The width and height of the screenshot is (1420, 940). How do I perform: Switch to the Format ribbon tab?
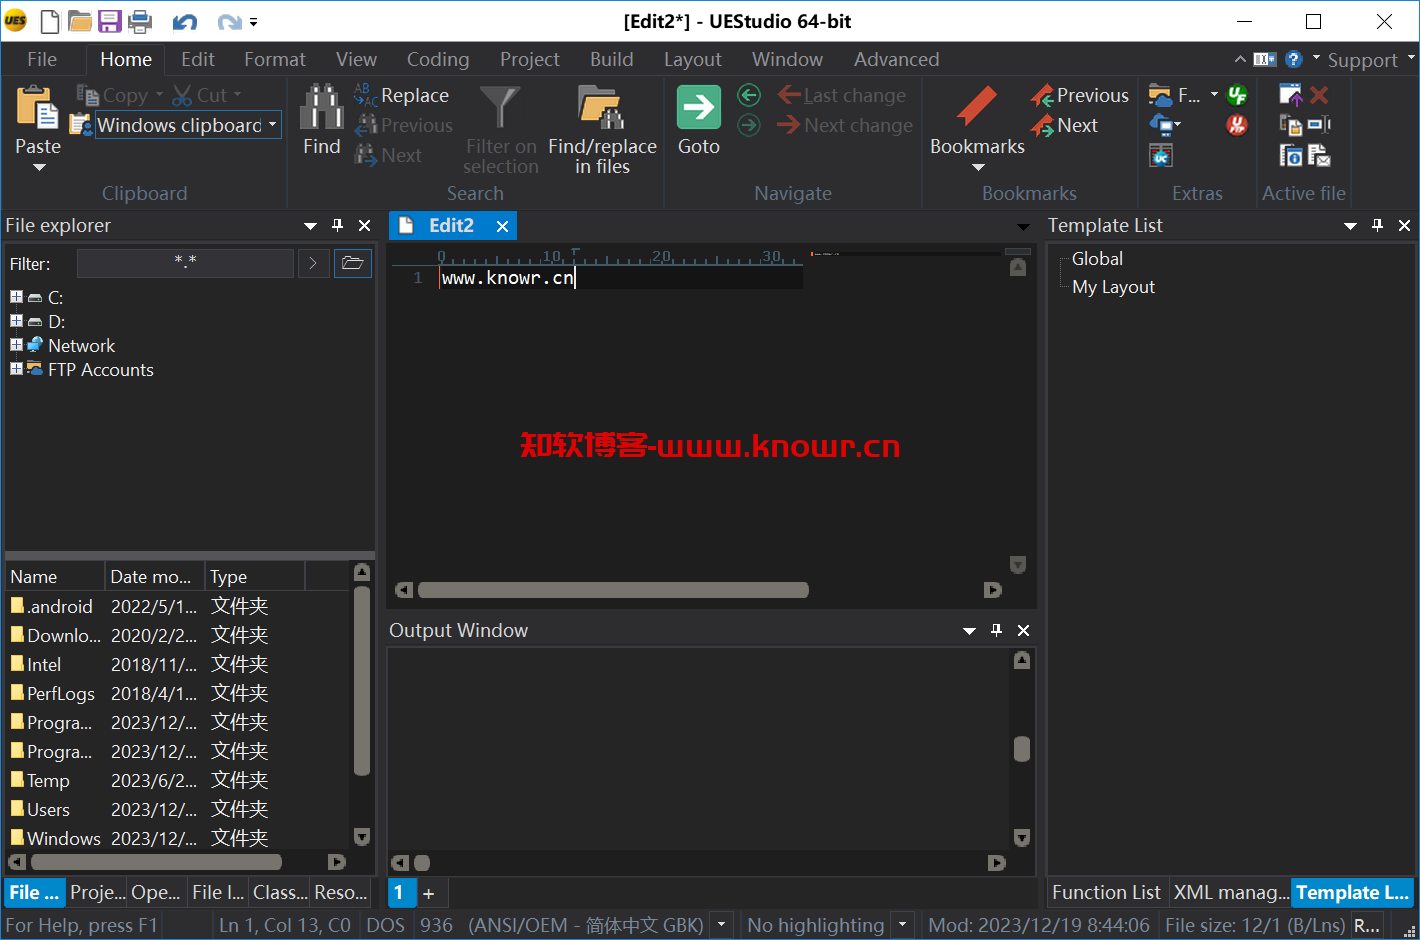[275, 59]
